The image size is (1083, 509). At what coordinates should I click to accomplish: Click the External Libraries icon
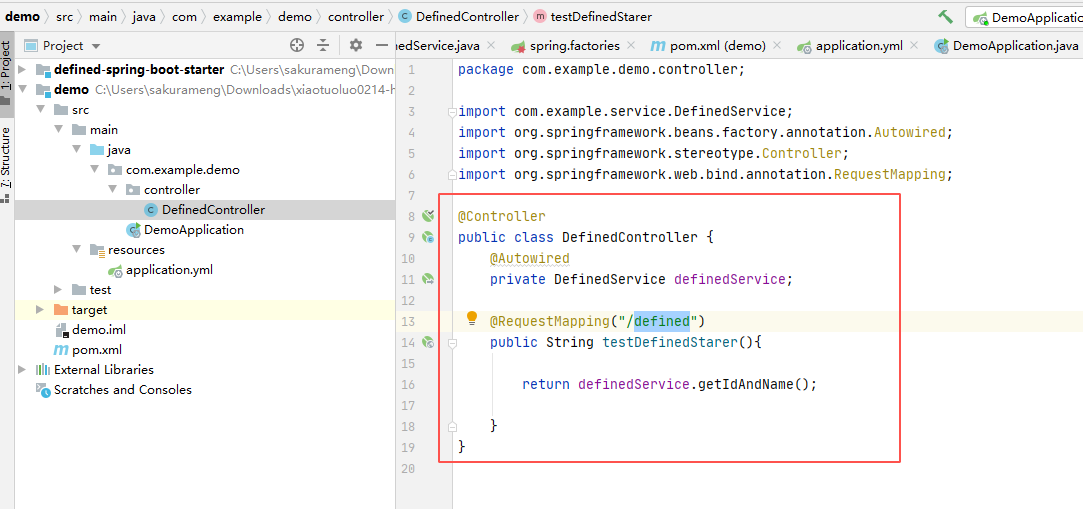pyautogui.click(x=43, y=370)
